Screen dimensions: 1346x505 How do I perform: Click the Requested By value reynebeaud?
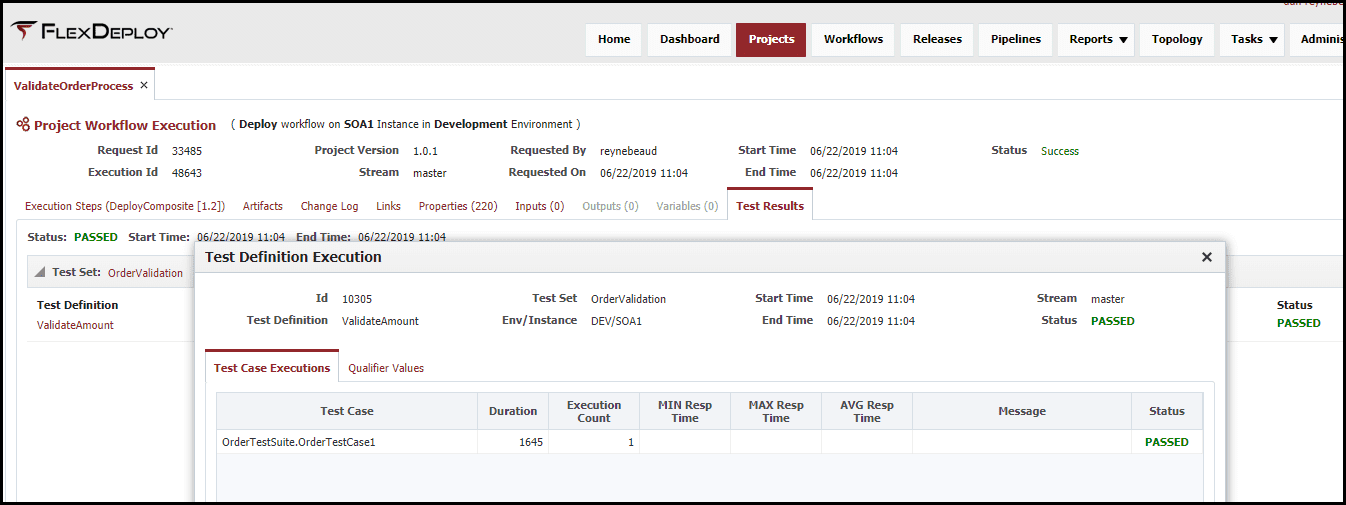pos(628,151)
